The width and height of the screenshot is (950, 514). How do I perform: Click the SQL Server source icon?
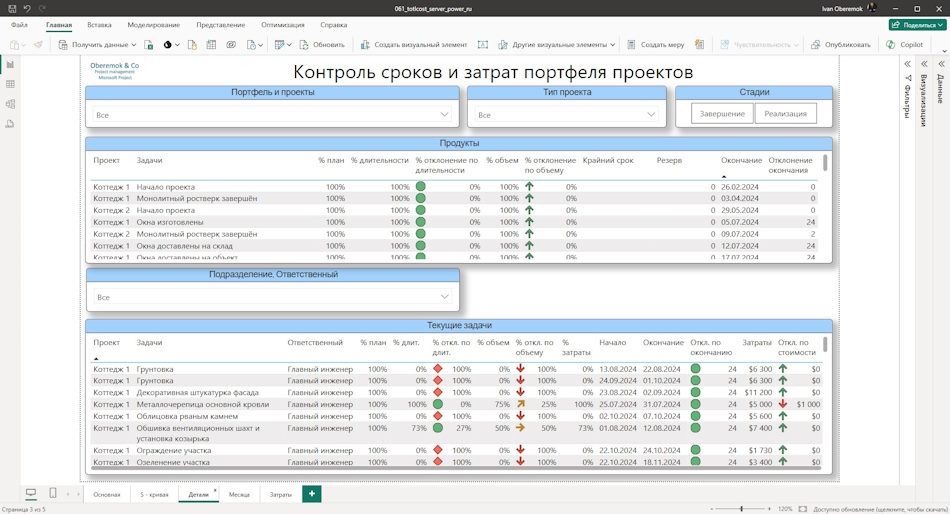point(192,44)
